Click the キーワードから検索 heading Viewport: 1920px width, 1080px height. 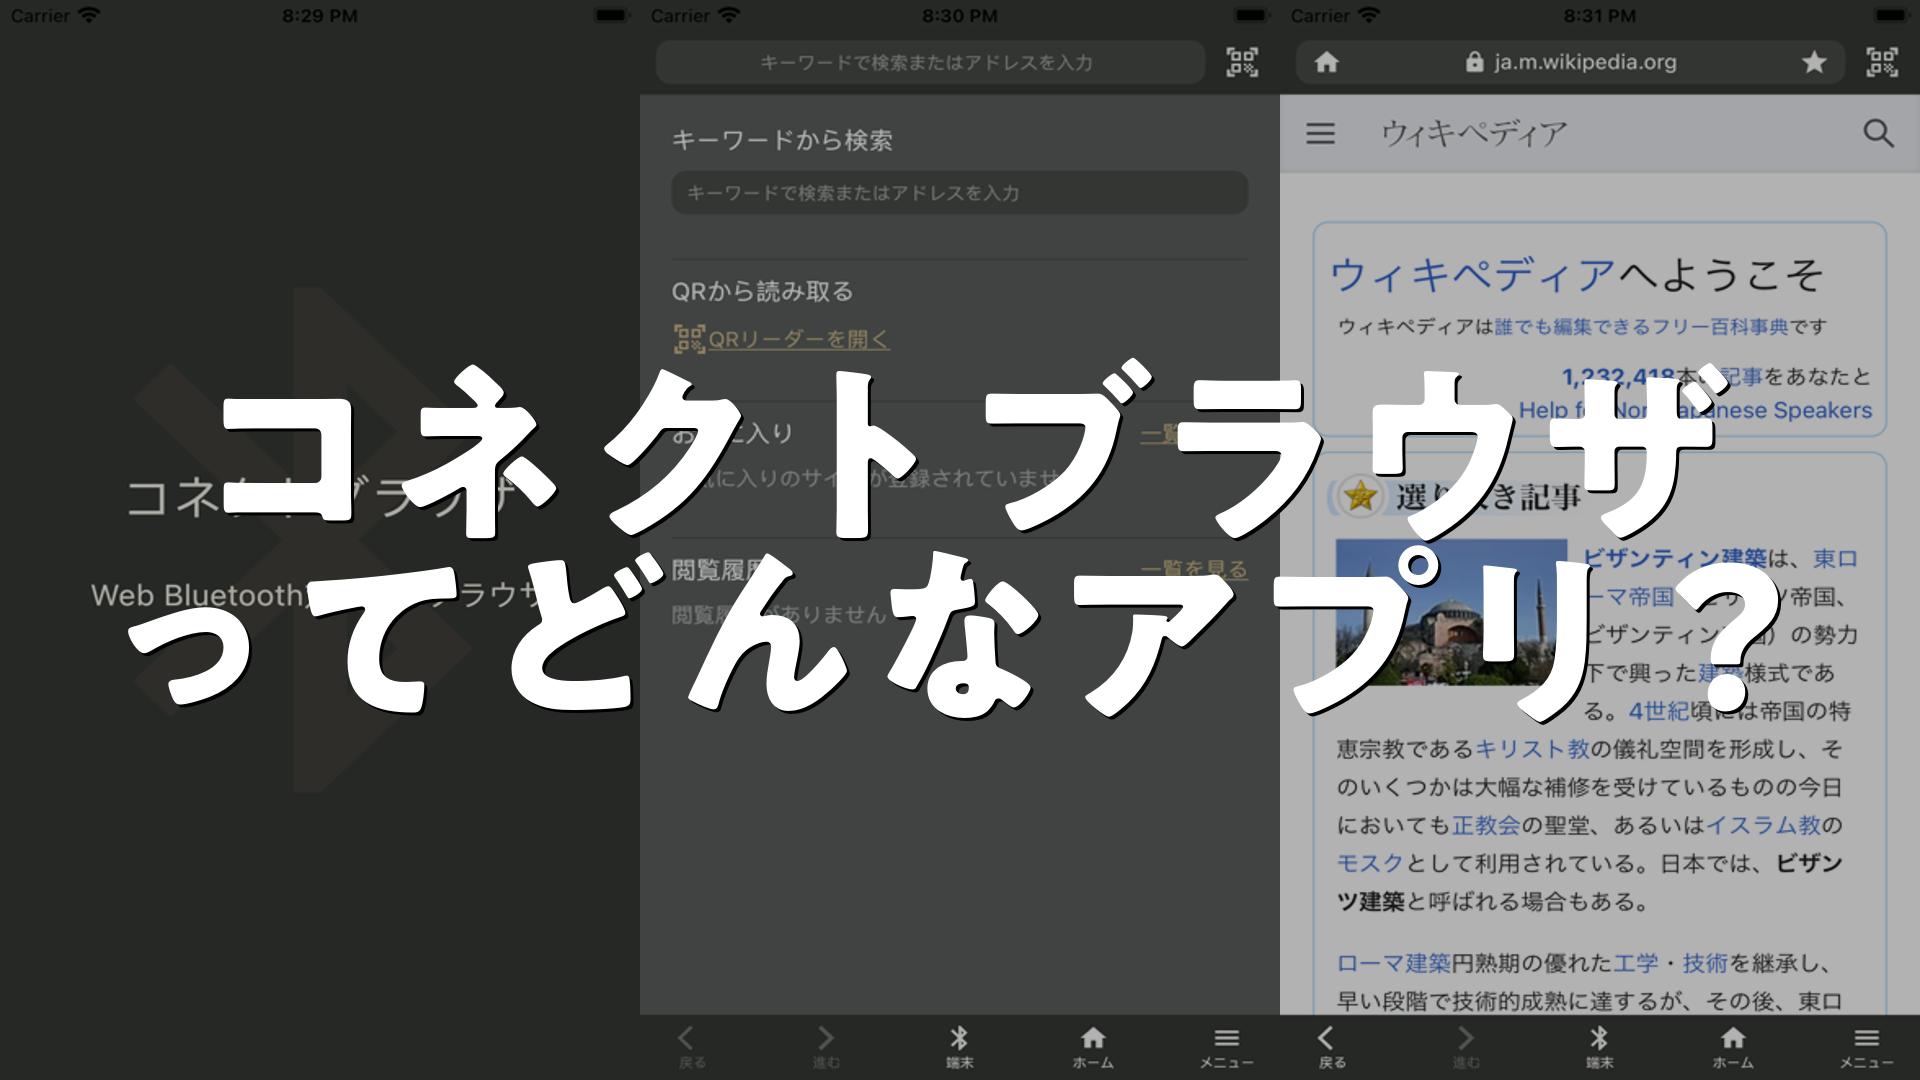point(782,140)
